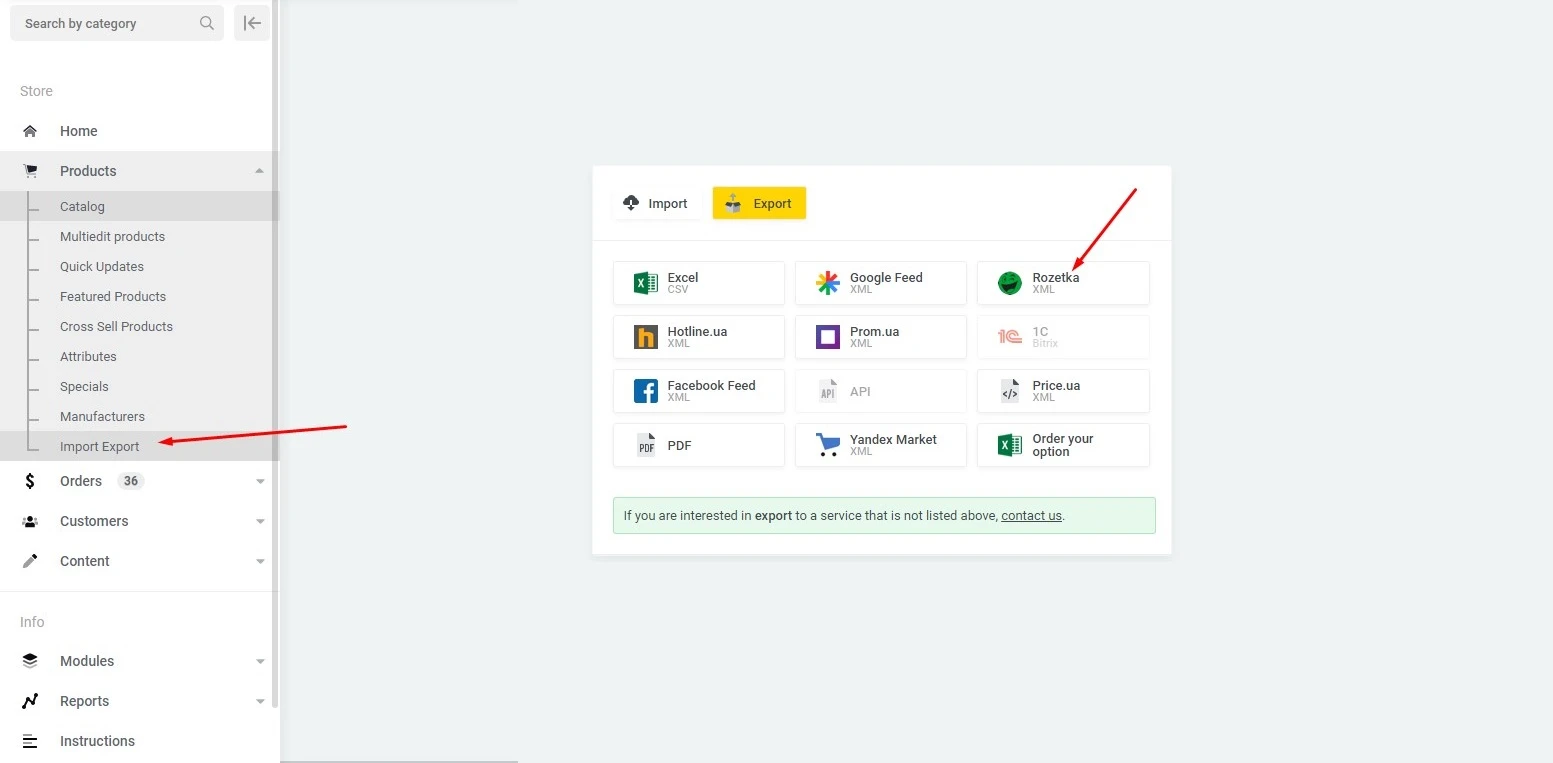Expand the Customers menu section

[x=260, y=521]
